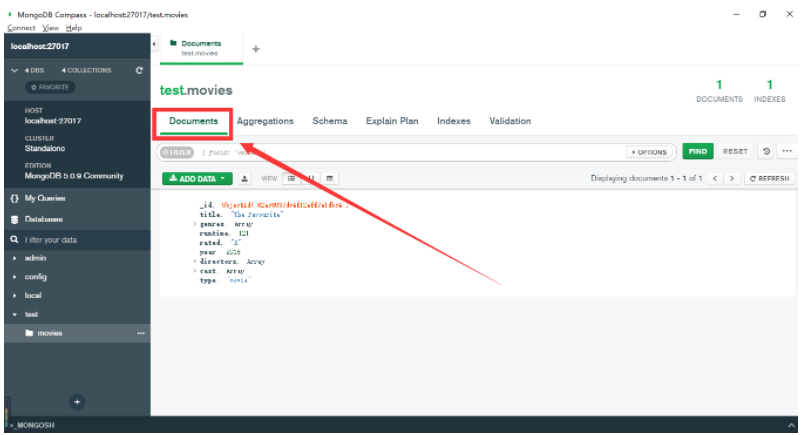Click the test database link in title
This screenshot has height=435, width=803.
(x=172, y=90)
